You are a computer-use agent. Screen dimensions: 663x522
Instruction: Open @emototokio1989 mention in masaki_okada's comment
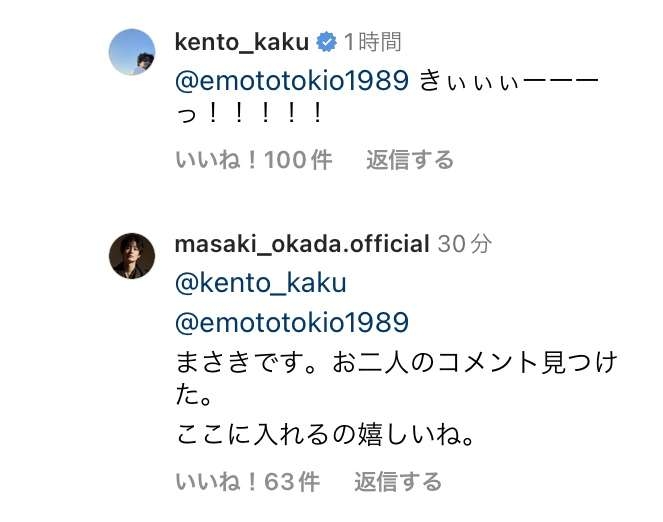292,322
